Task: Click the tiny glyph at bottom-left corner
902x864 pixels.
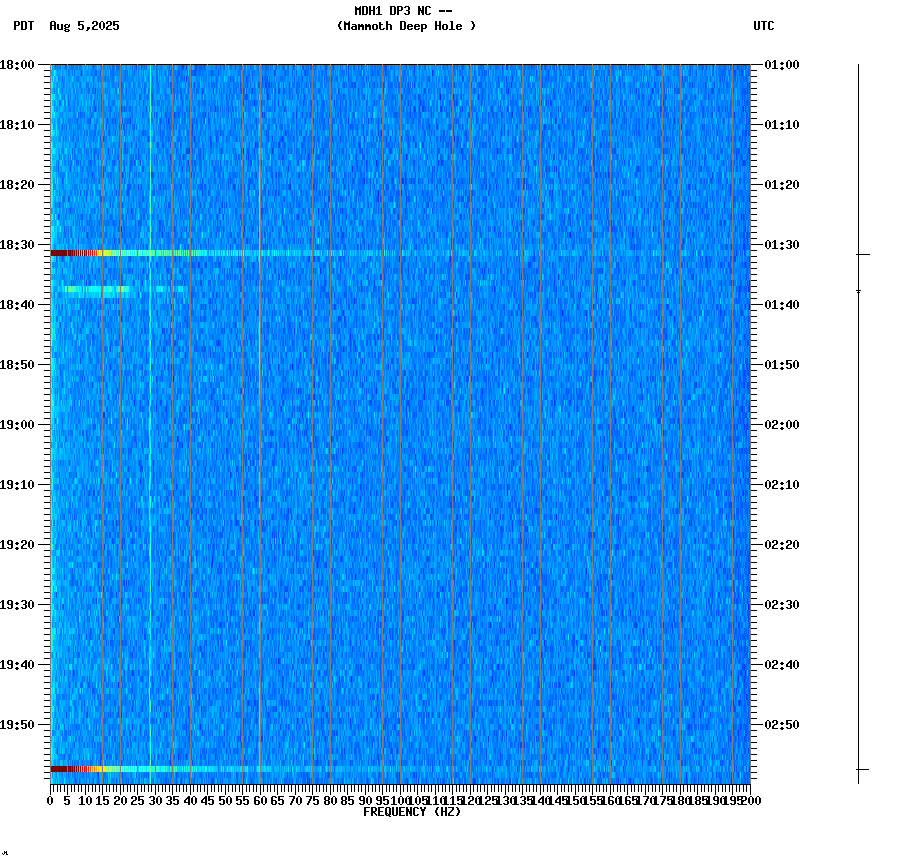Action: tap(6, 855)
